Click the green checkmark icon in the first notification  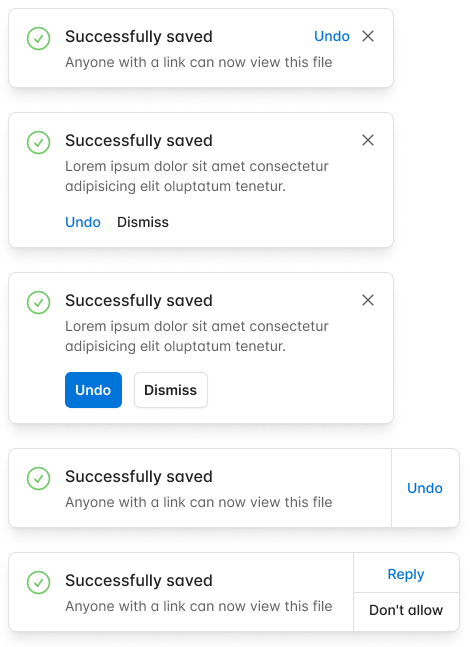point(38,38)
